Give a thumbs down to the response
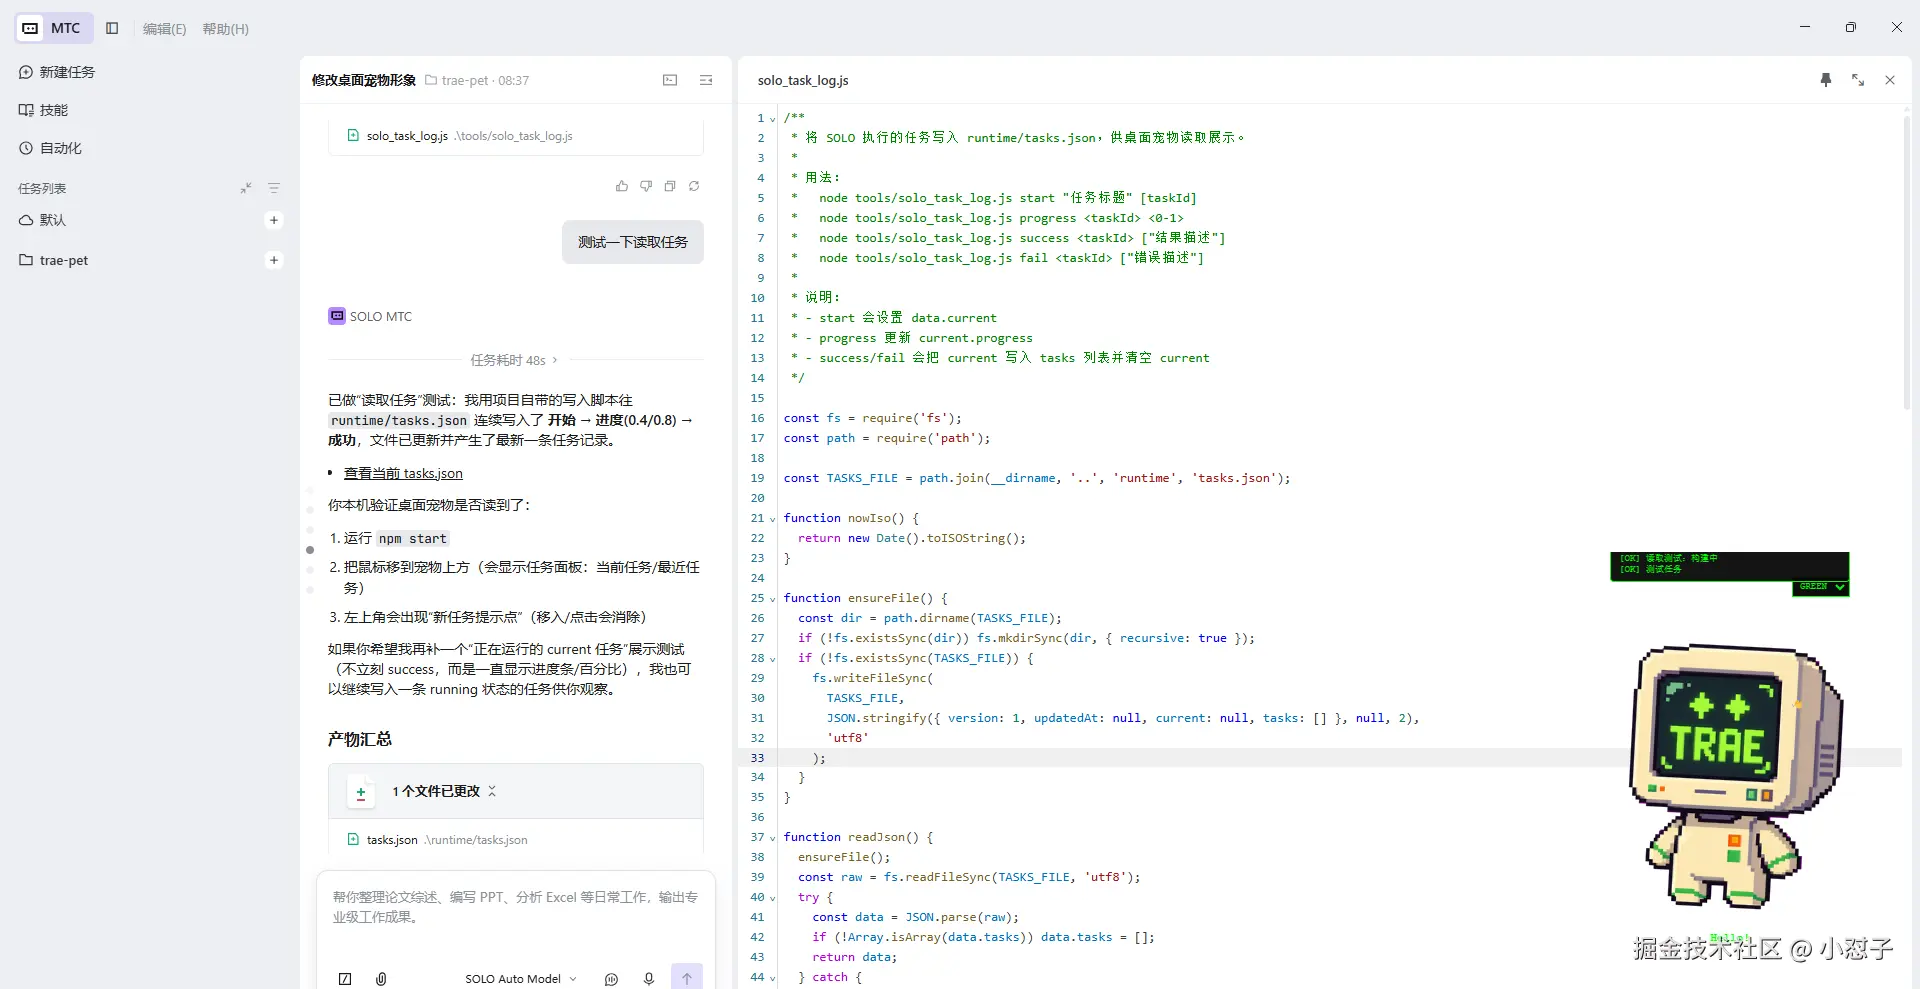The height and width of the screenshot is (989, 1920). (x=646, y=186)
